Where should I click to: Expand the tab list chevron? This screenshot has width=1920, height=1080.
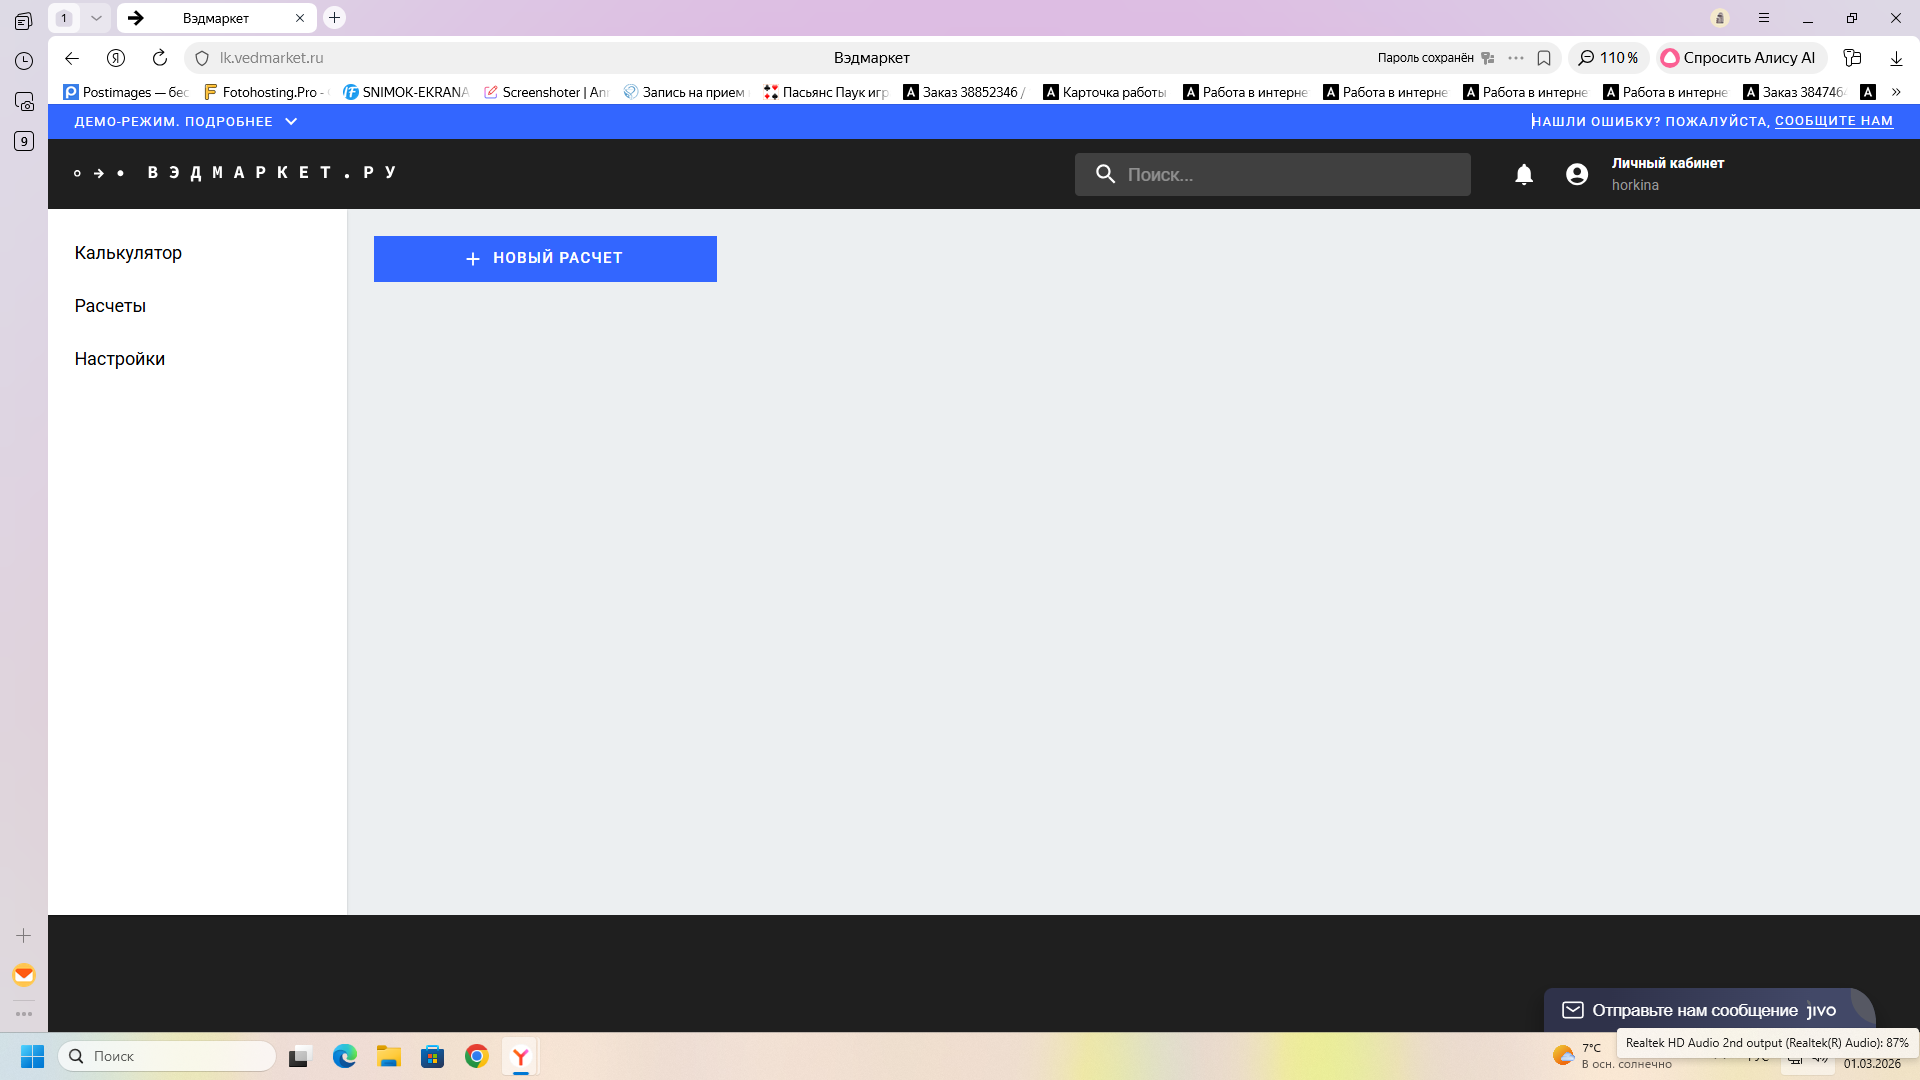click(96, 18)
